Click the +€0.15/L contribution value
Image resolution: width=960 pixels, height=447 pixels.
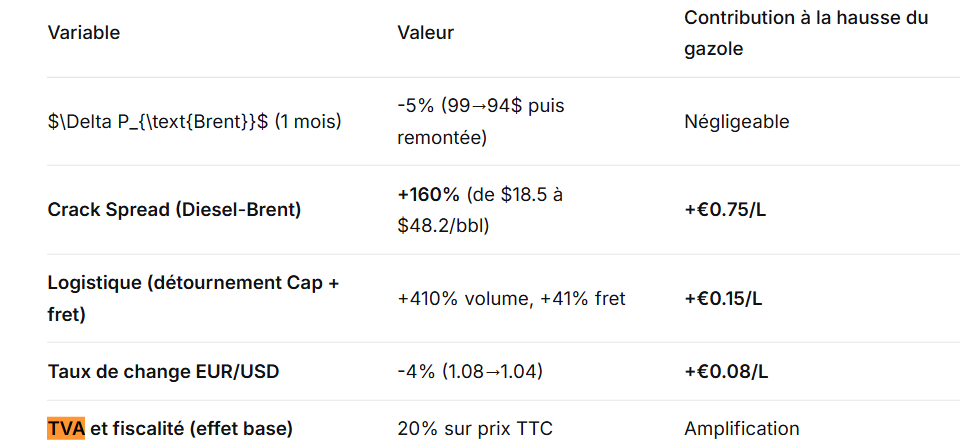[x=723, y=298]
